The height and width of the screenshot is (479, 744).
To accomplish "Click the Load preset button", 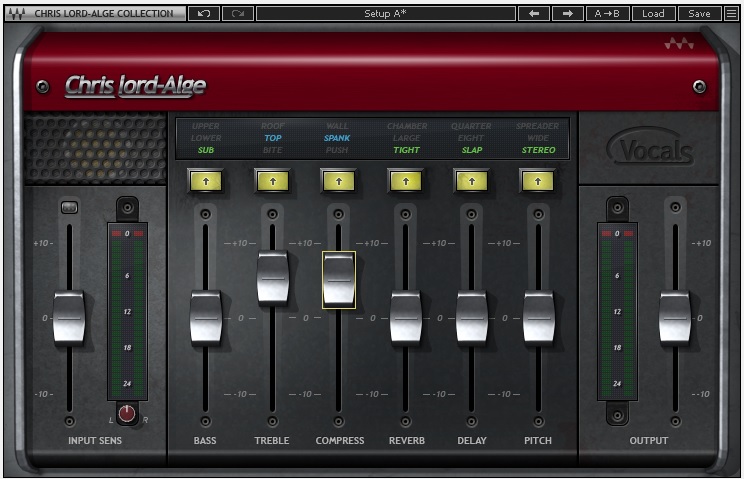I will tap(653, 13).
